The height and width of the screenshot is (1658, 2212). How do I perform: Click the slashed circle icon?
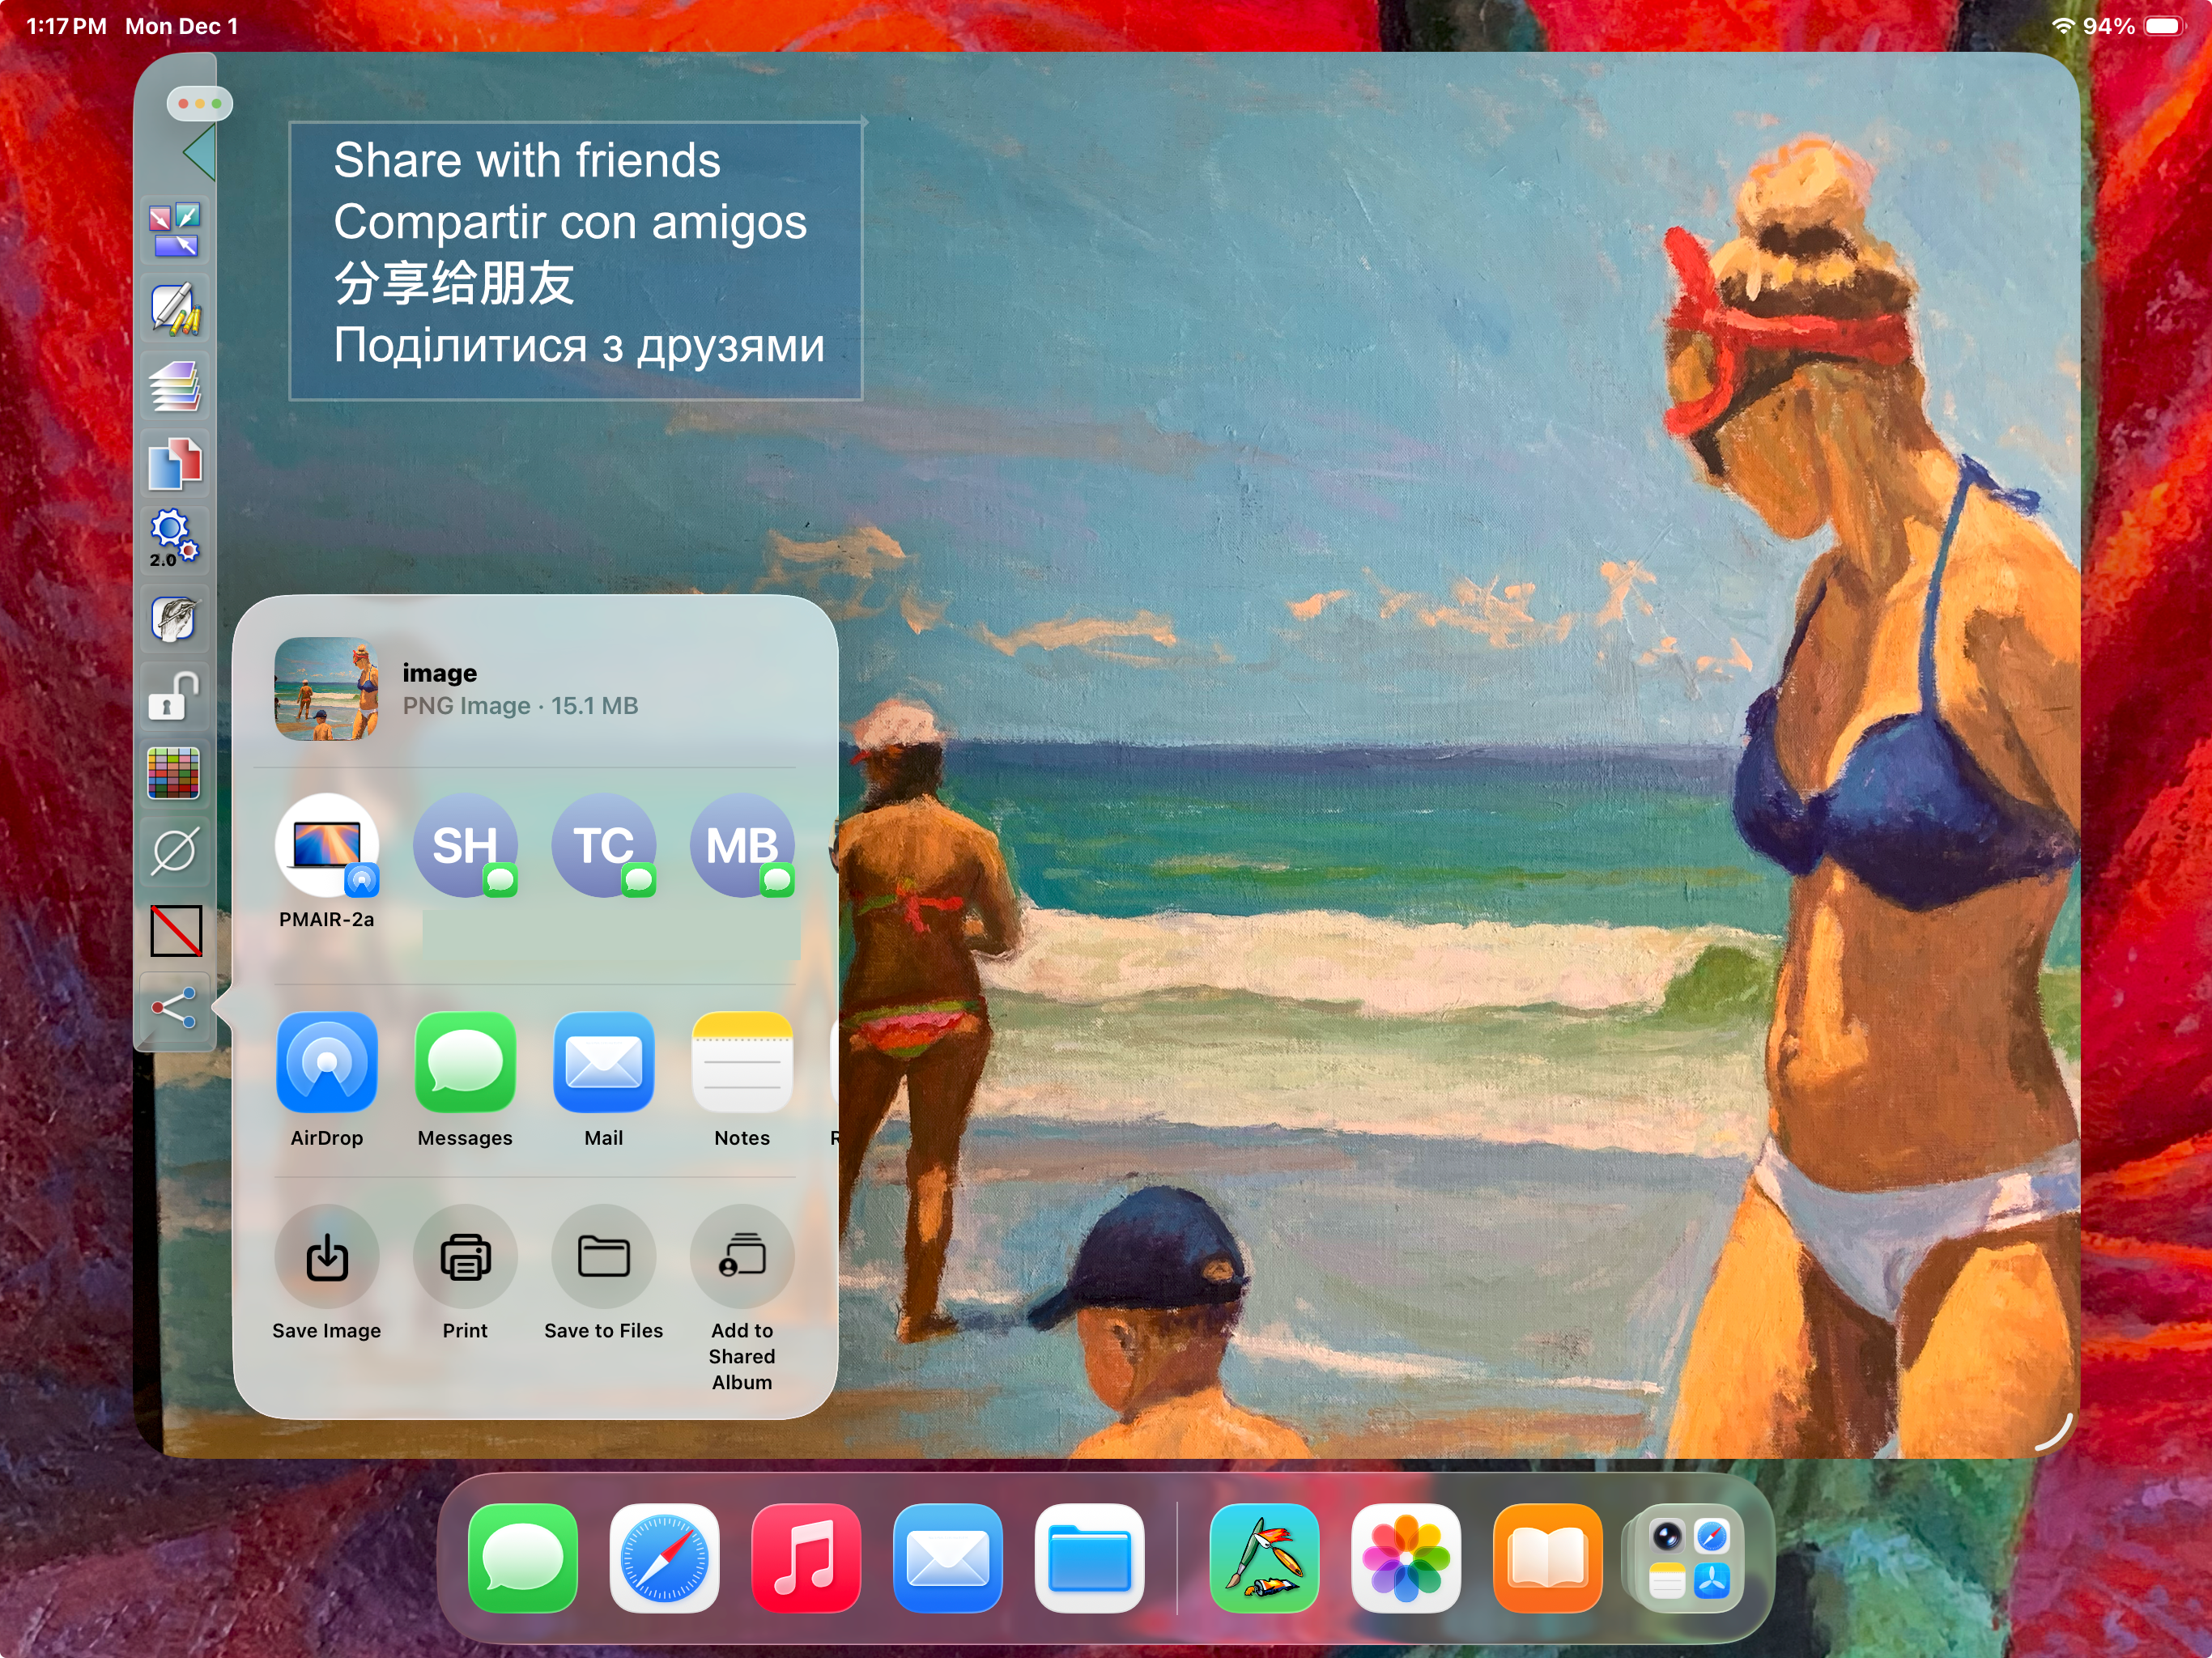pos(175,851)
